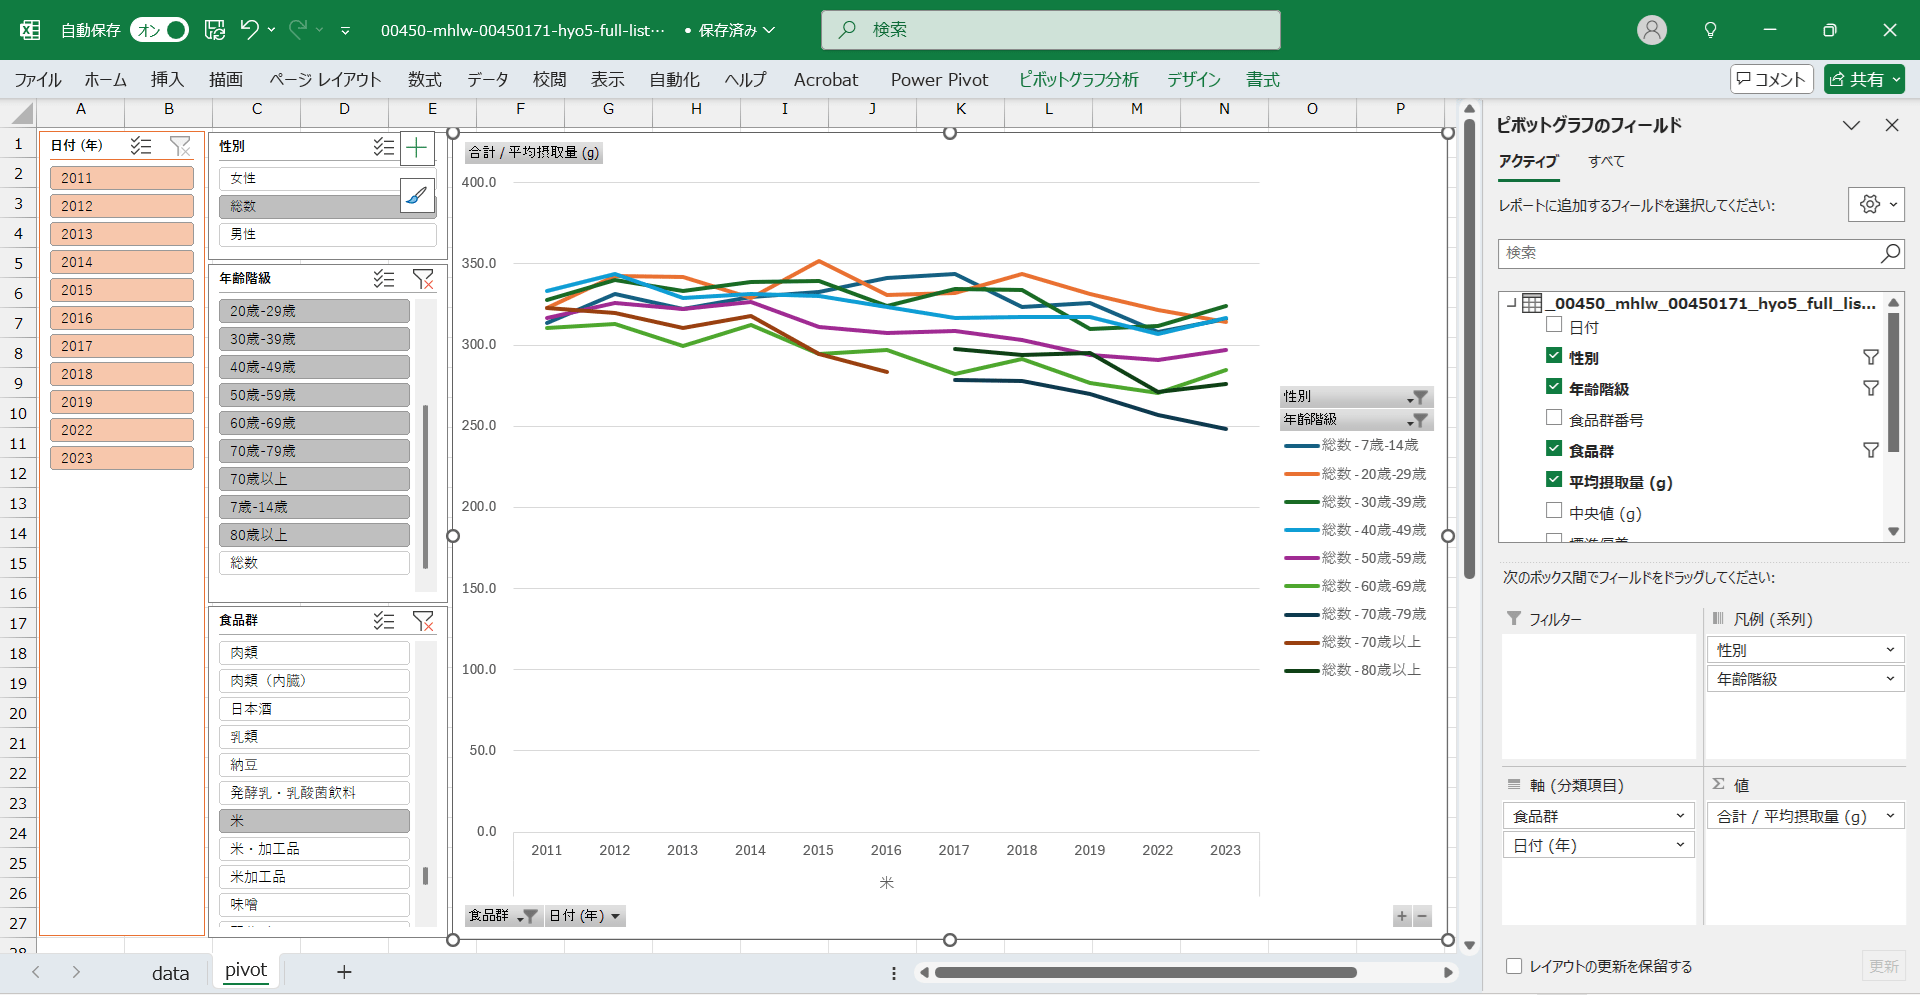Image resolution: width=1920 pixels, height=995 pixels.
Task: Click the chart elements plus button
Action: coord(417,149)
